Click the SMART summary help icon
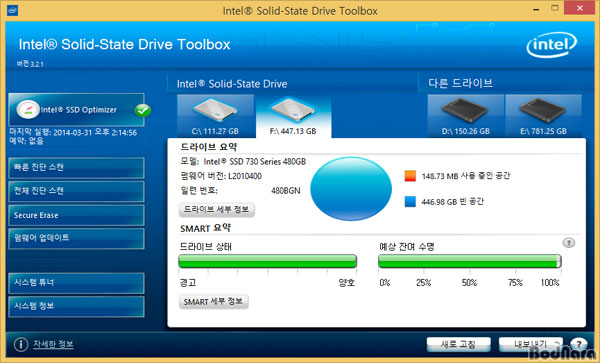This screenshot has width=600, height=363. [569, 243]
